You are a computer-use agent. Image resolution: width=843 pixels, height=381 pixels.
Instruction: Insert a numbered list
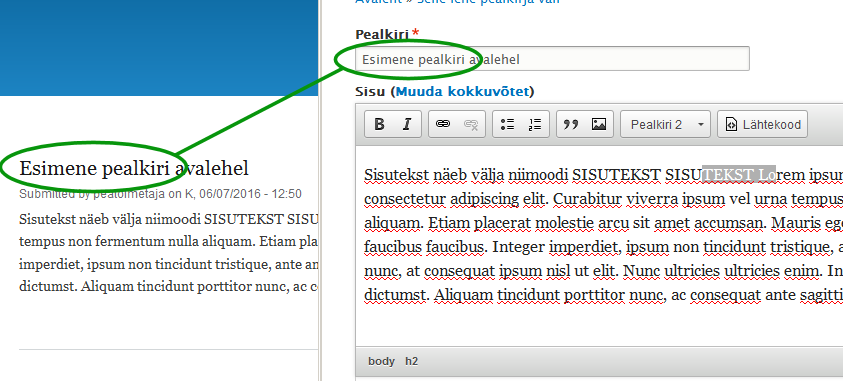pos(535,125)
